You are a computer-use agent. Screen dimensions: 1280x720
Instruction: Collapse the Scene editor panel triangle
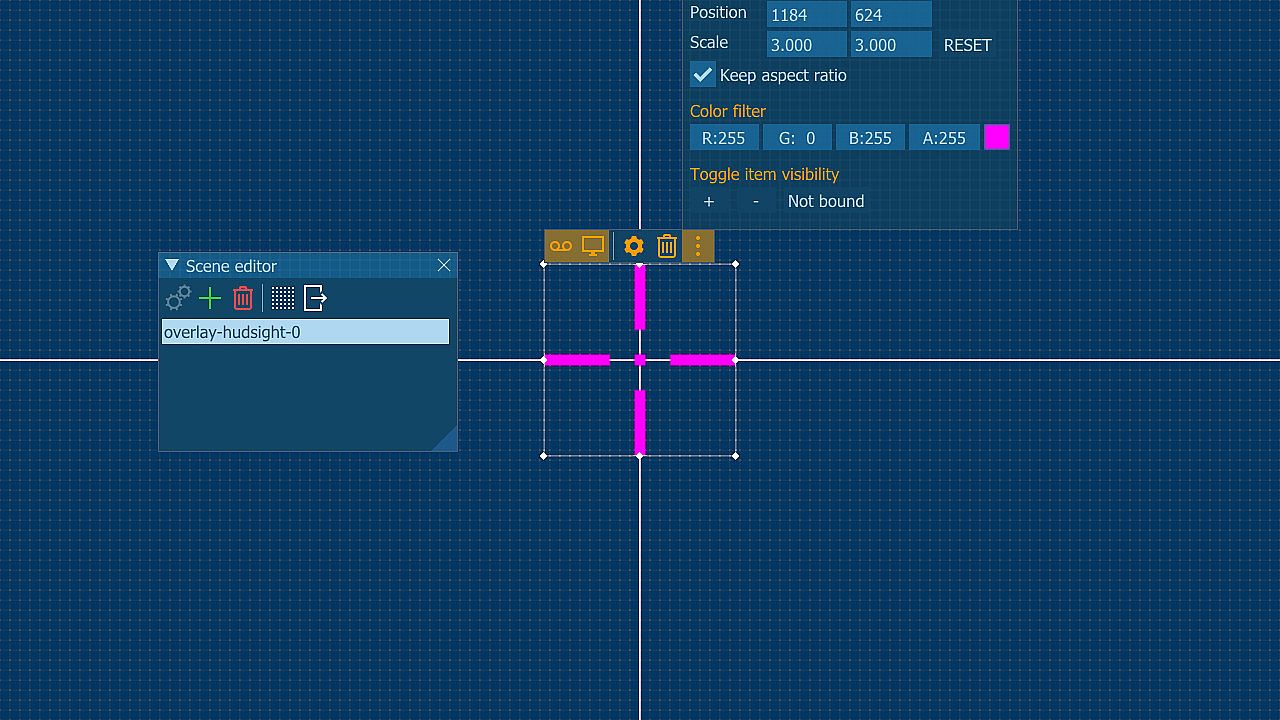[x=172, y=266]
